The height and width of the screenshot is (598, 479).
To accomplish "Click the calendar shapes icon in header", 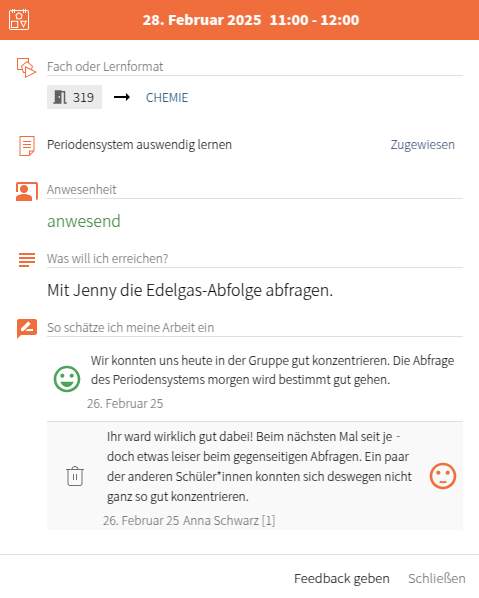I will pos(19,19).
